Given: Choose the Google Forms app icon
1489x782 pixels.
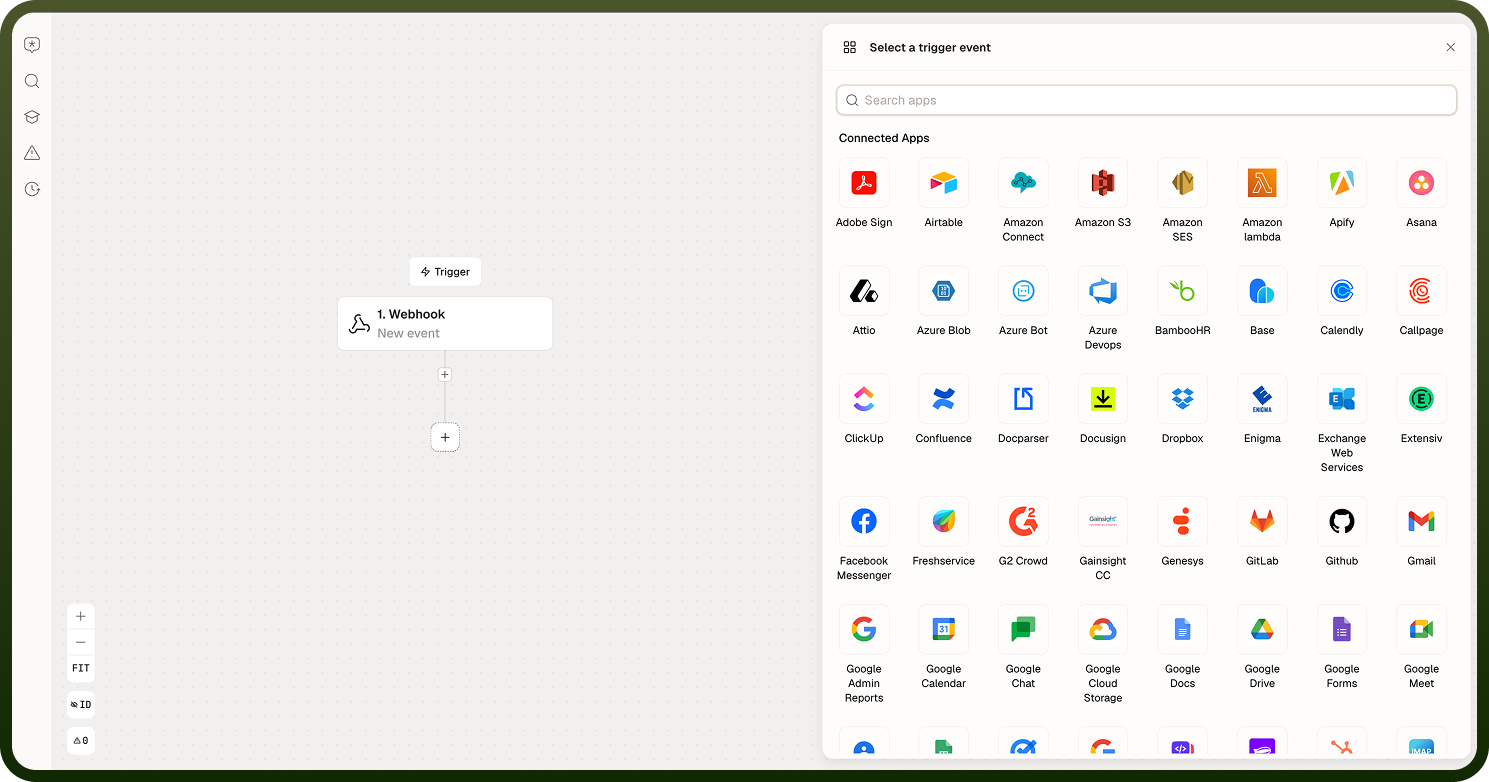Looking at the screenshot, I should (x=1342, y=630).
